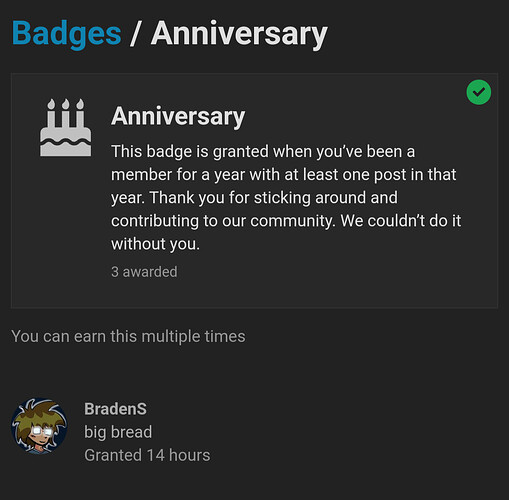509x500 pixels.
Task: Open the Badges breadcrumb link
Action: (66, 34)
